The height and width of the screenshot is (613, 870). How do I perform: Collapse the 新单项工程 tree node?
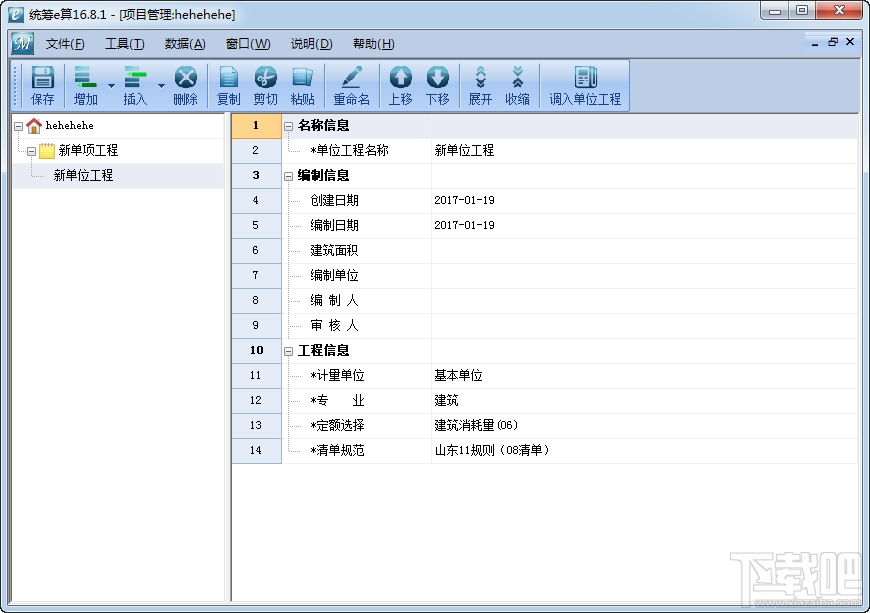(x=32, y=151)
